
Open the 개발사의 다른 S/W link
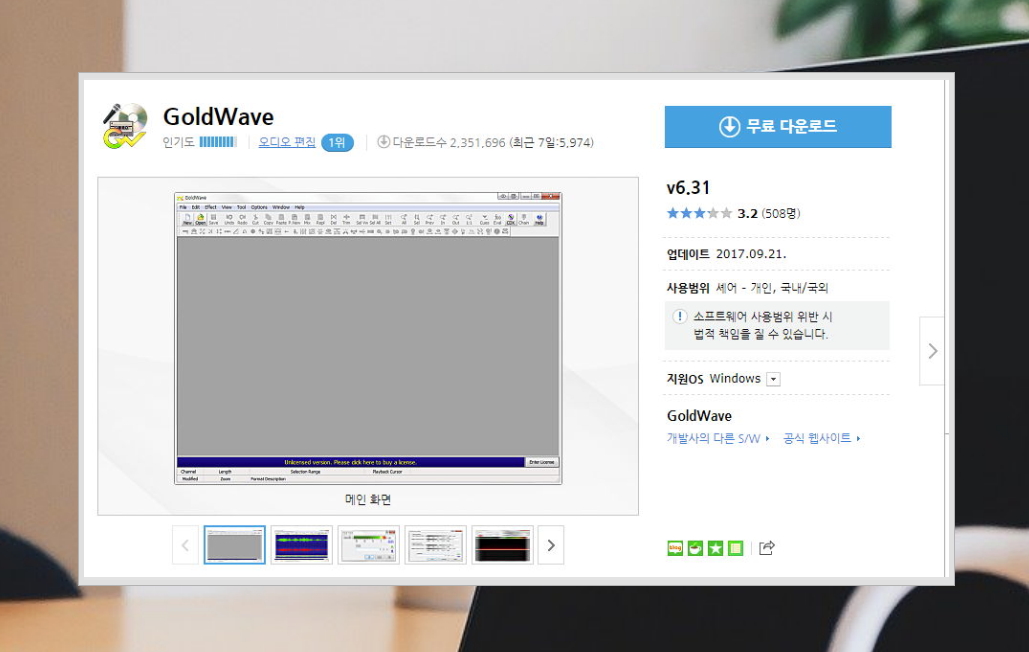(718, 438)
